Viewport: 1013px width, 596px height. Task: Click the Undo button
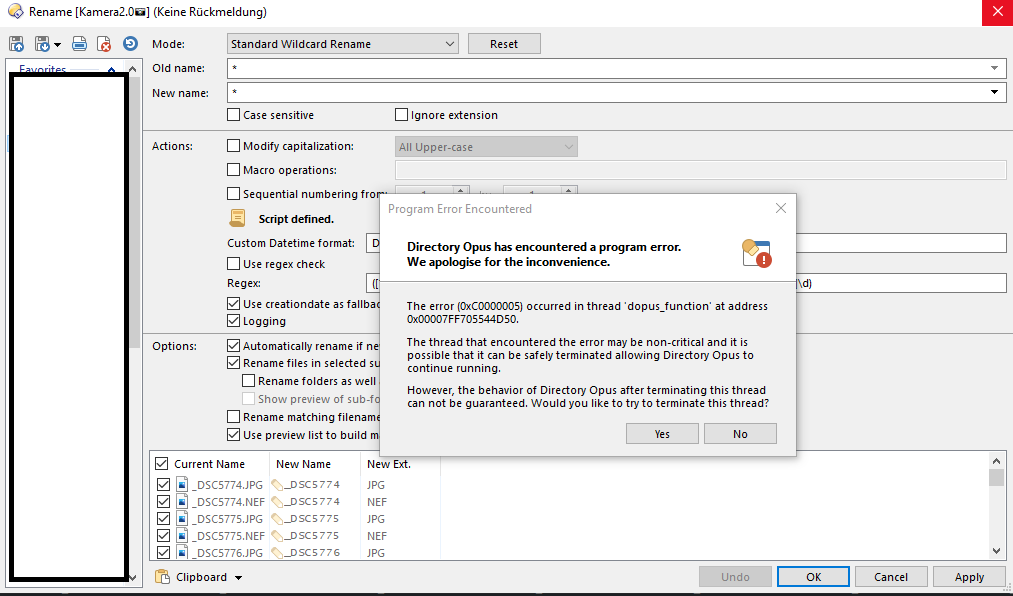click(735, 577)
